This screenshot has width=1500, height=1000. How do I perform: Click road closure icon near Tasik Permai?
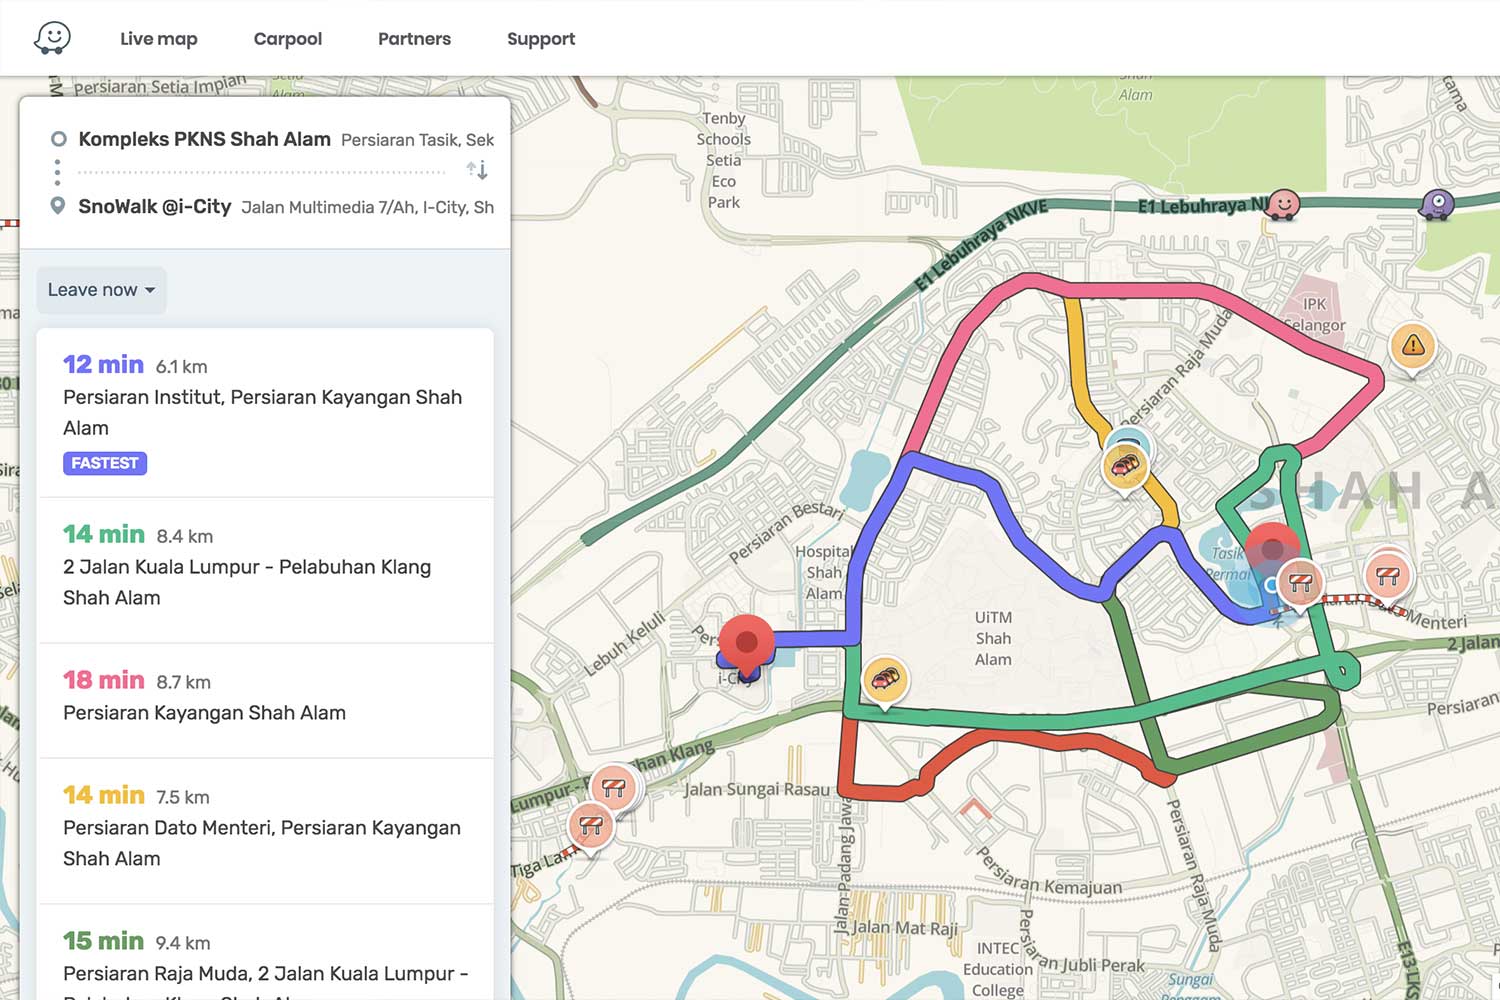pyautogui.click(x=1300, y=581)
